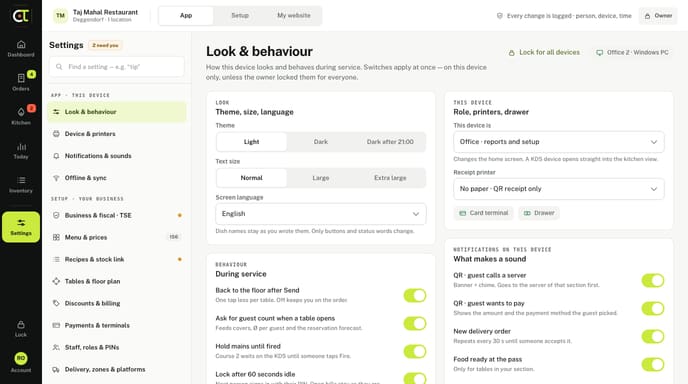Click the printer icon for Device & printers
Screen dimensions: 688x384
coord(56,134)
